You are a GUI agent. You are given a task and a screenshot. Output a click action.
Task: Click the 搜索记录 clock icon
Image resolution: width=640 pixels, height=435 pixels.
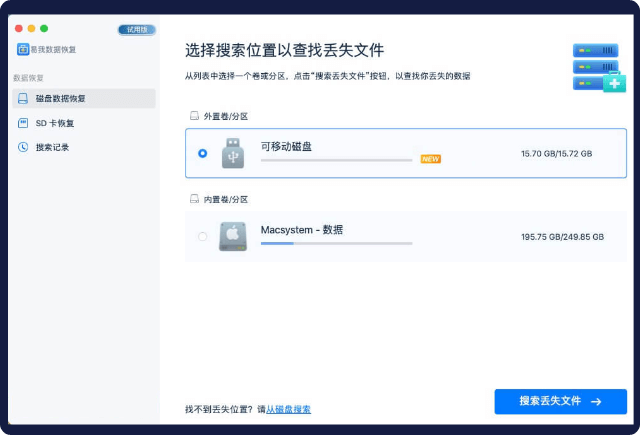pos(23,147)
